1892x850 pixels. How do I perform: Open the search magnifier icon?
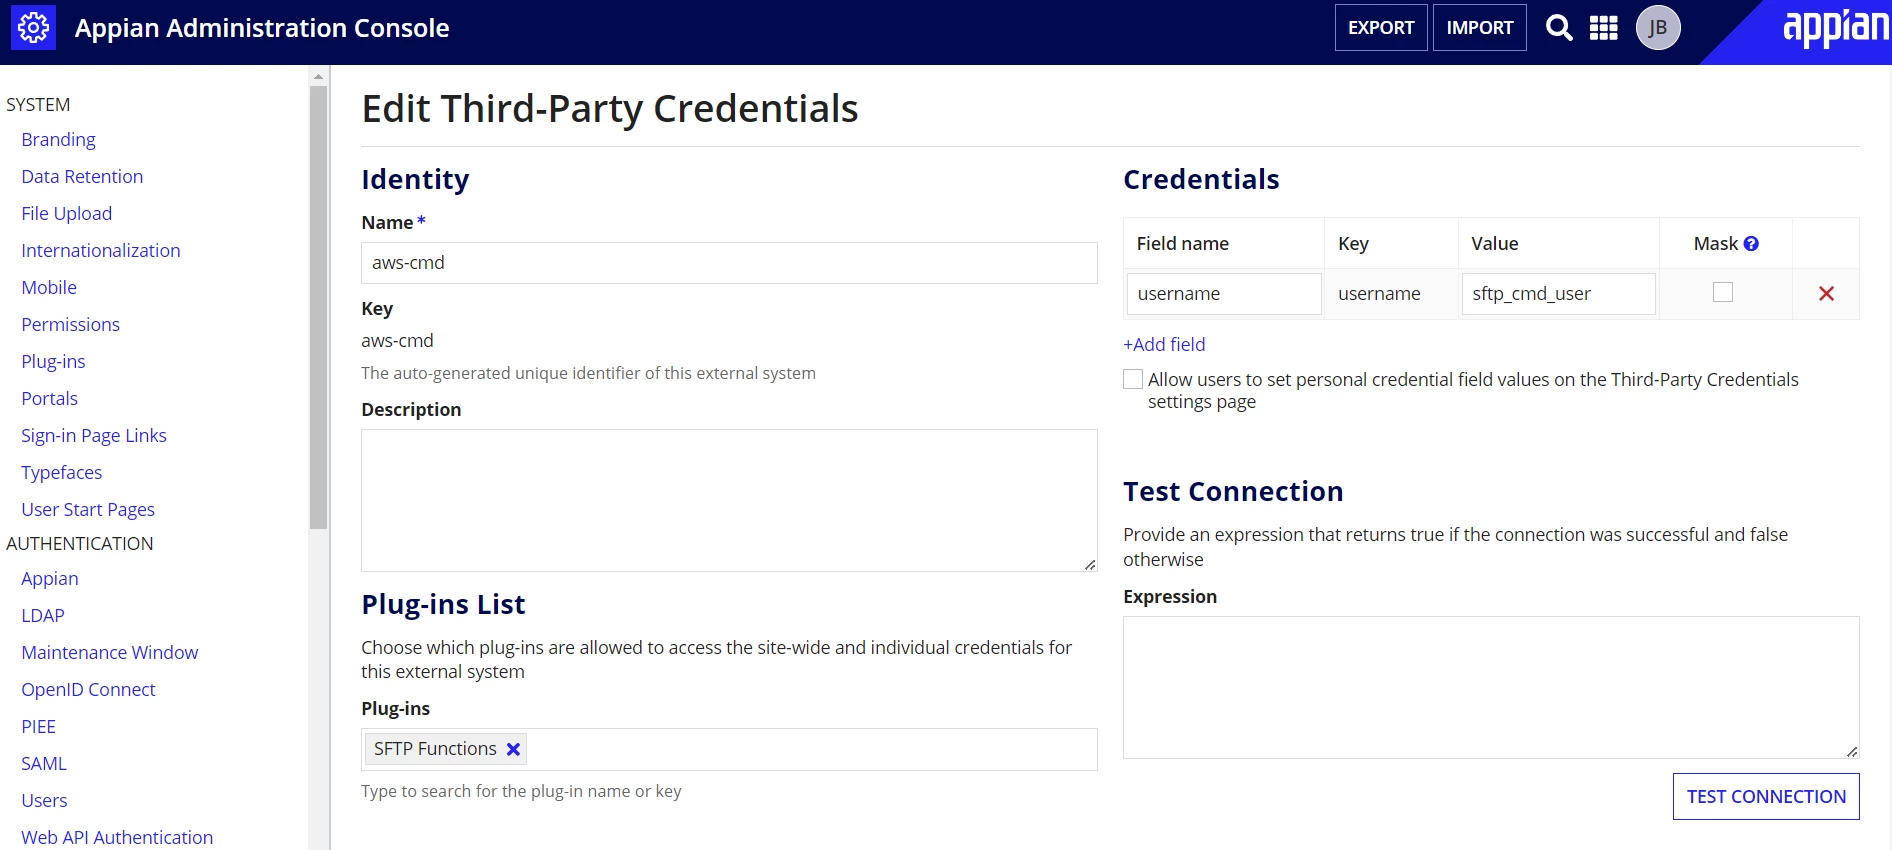(1559, 28)
